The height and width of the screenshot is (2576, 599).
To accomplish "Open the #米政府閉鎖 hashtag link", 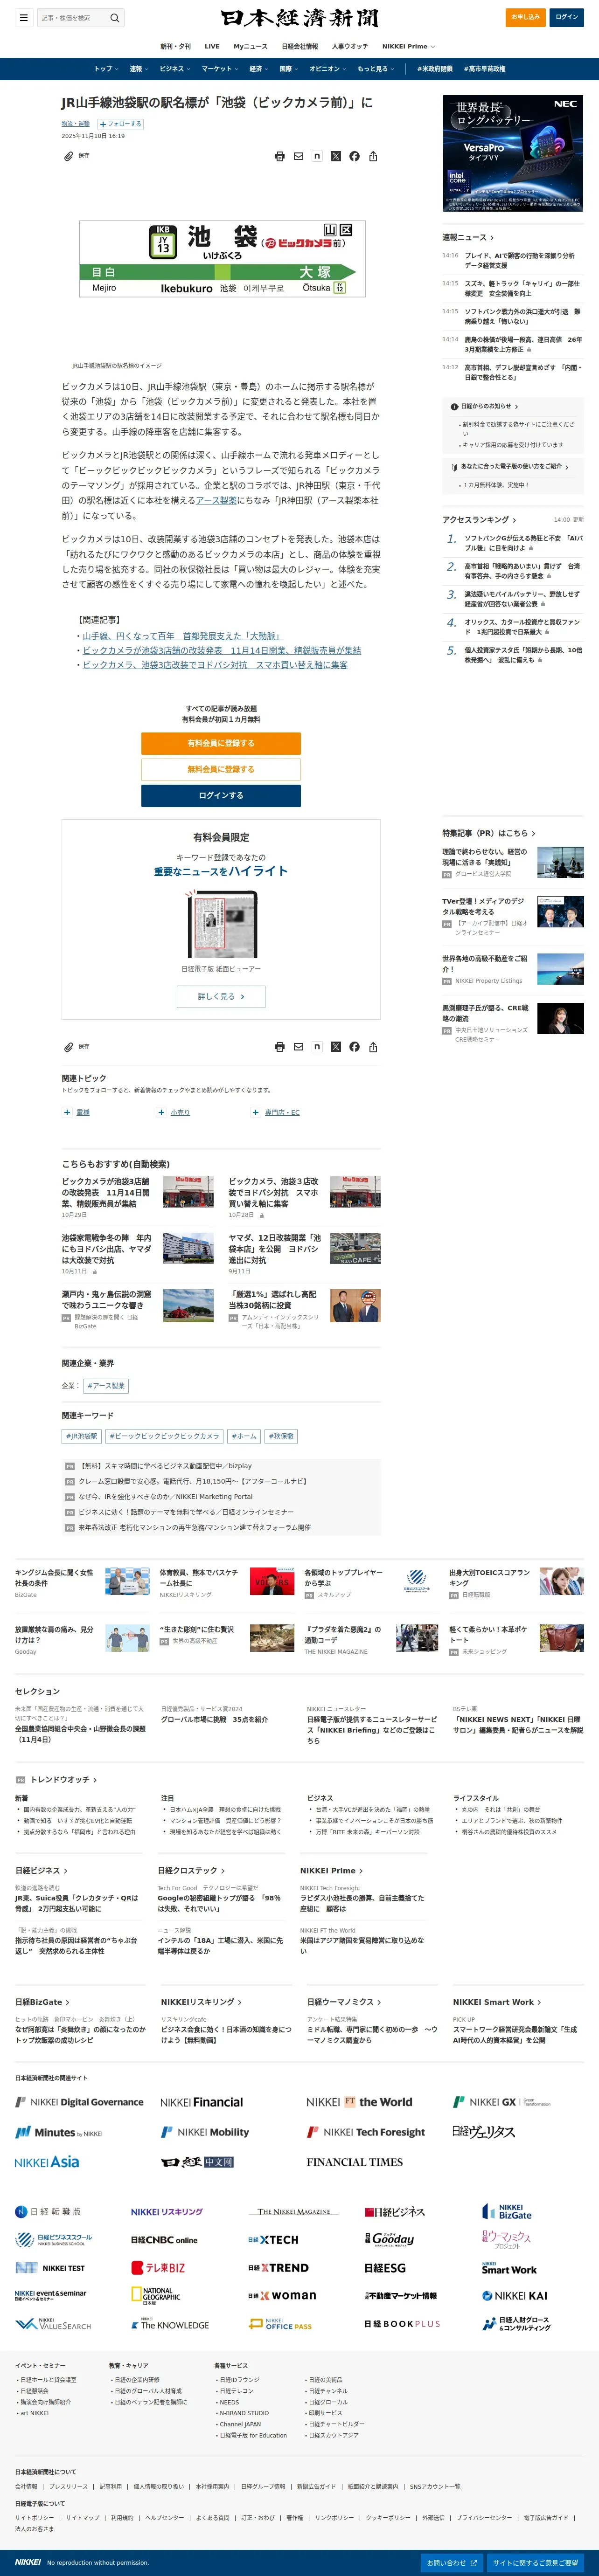I will click(435, 69).
